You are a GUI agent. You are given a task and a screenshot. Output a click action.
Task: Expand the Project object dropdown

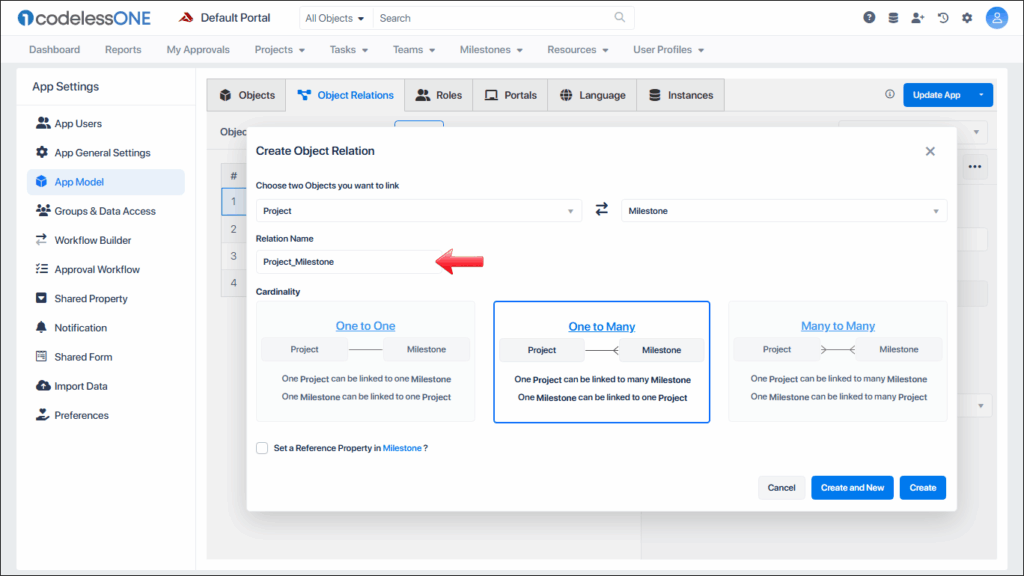point(418,211)
